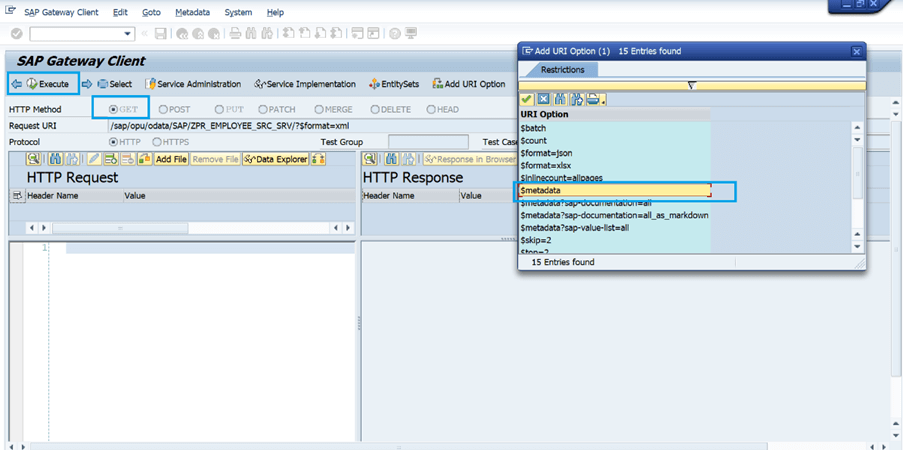Click the Add File button
903x450 pixels.
(x=172, y=158)
